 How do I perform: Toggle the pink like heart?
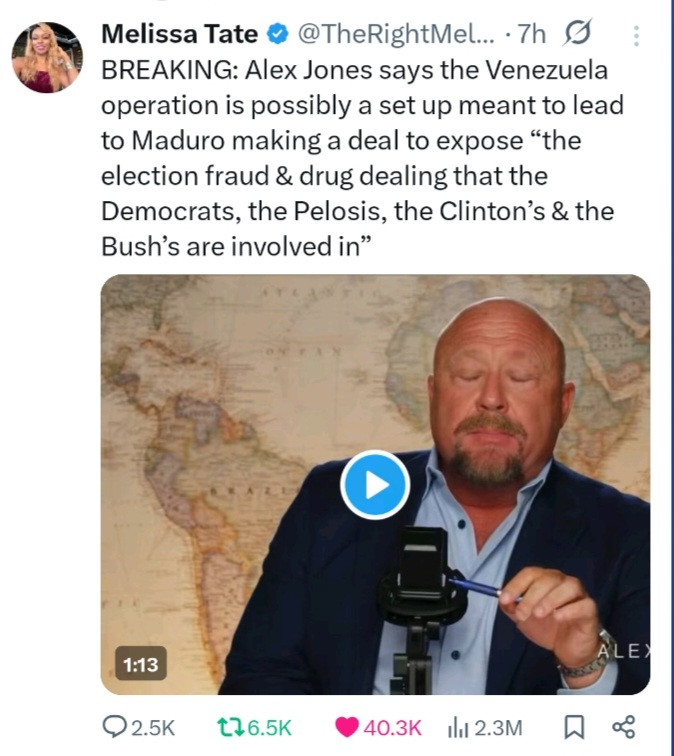coord(346,727)
